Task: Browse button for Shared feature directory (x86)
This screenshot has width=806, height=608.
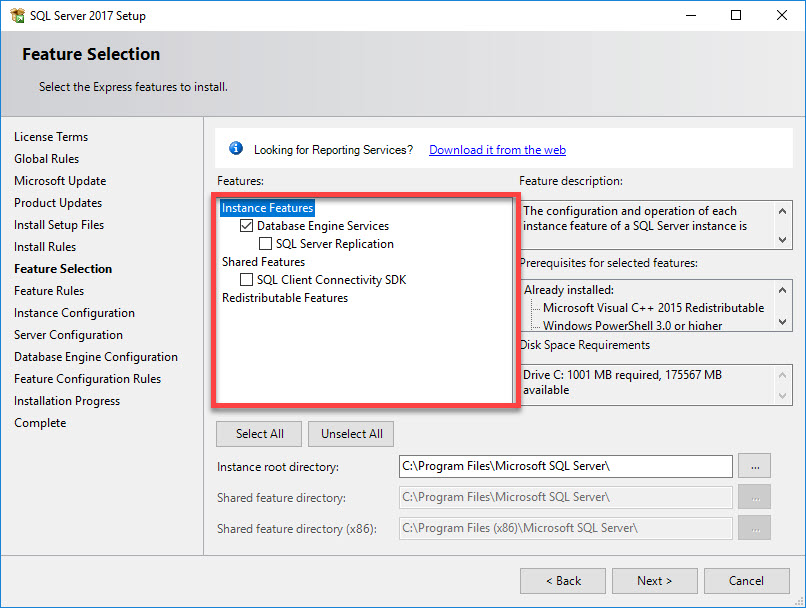Action: pos(755,528)
